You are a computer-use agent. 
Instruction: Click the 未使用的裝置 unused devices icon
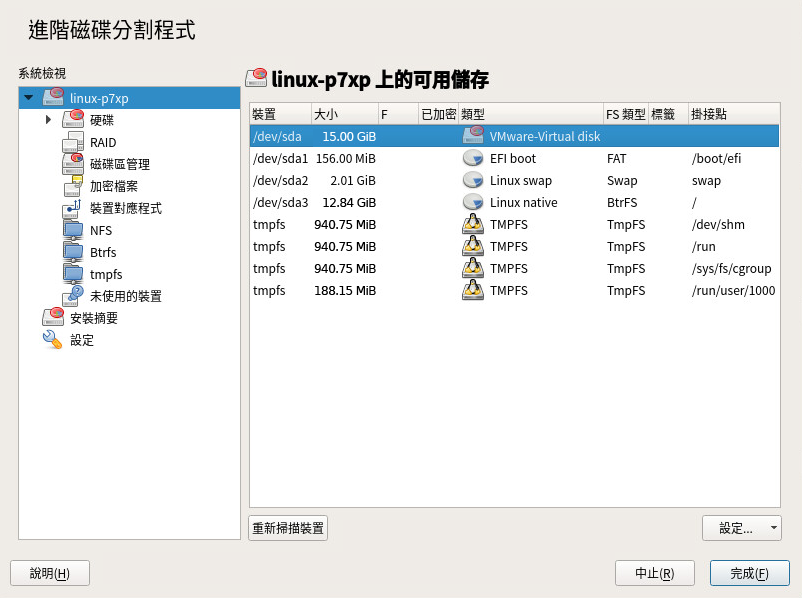click(73, 295)
